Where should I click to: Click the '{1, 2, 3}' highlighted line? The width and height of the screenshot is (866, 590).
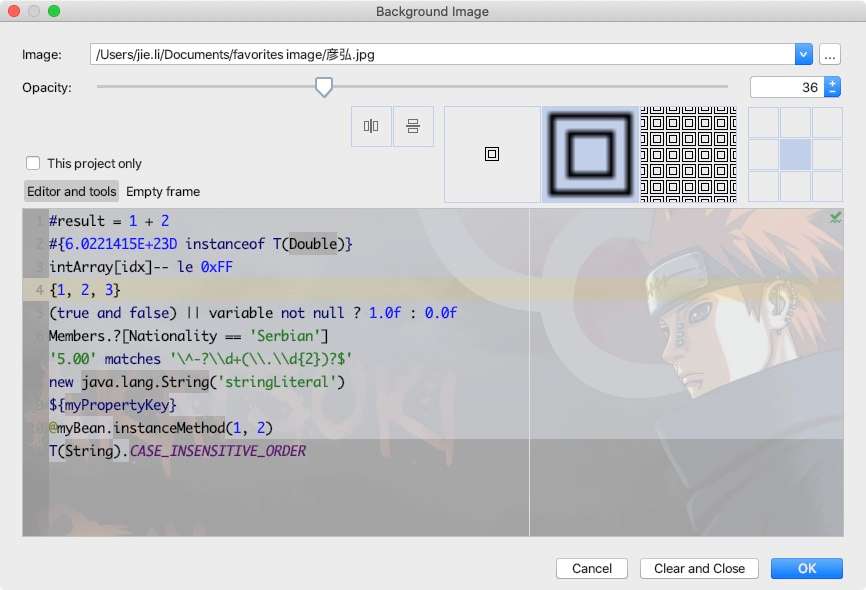tap(433, 290)
